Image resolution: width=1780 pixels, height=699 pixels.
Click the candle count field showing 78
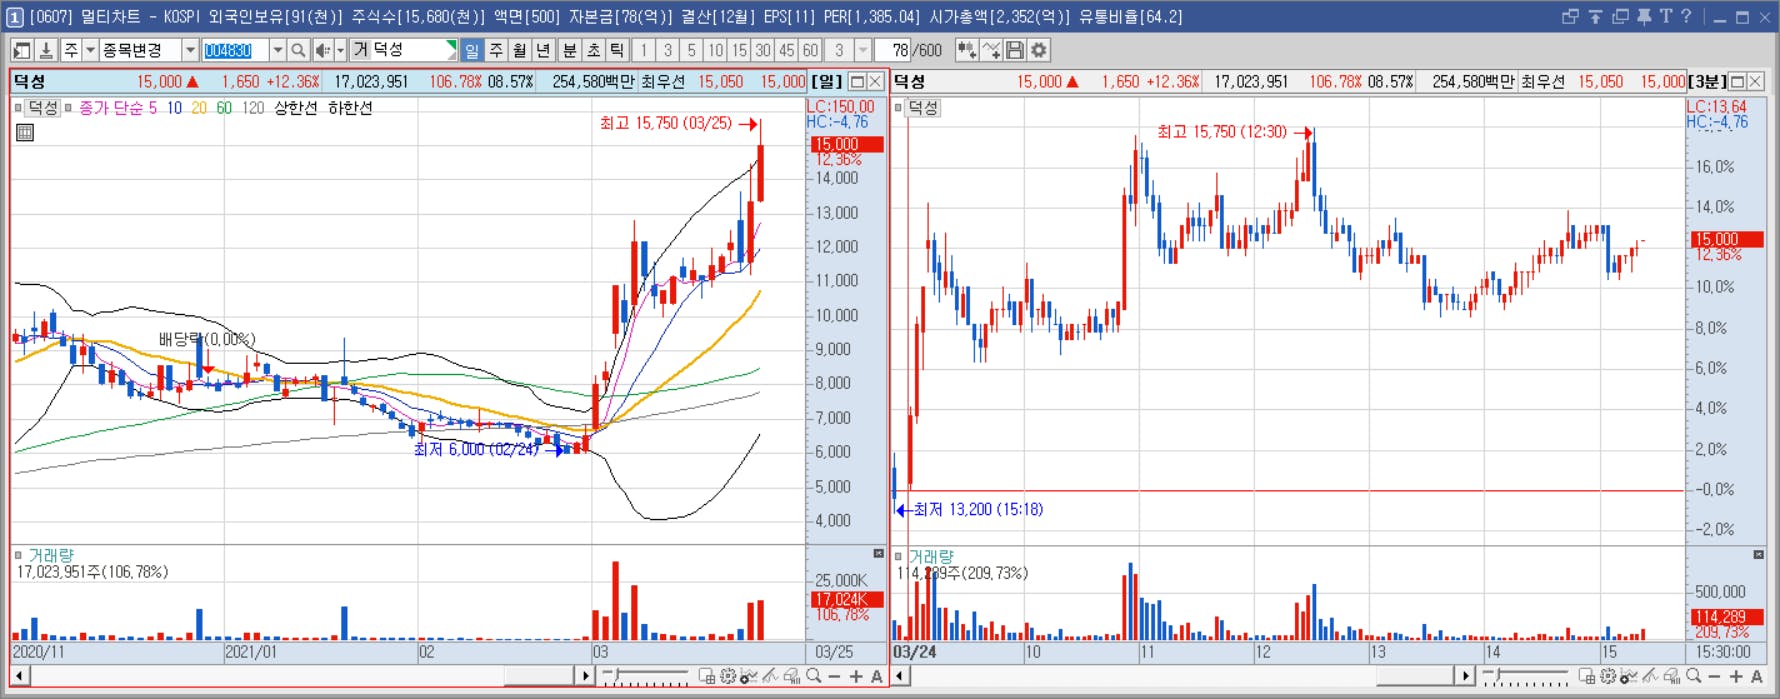893,50
